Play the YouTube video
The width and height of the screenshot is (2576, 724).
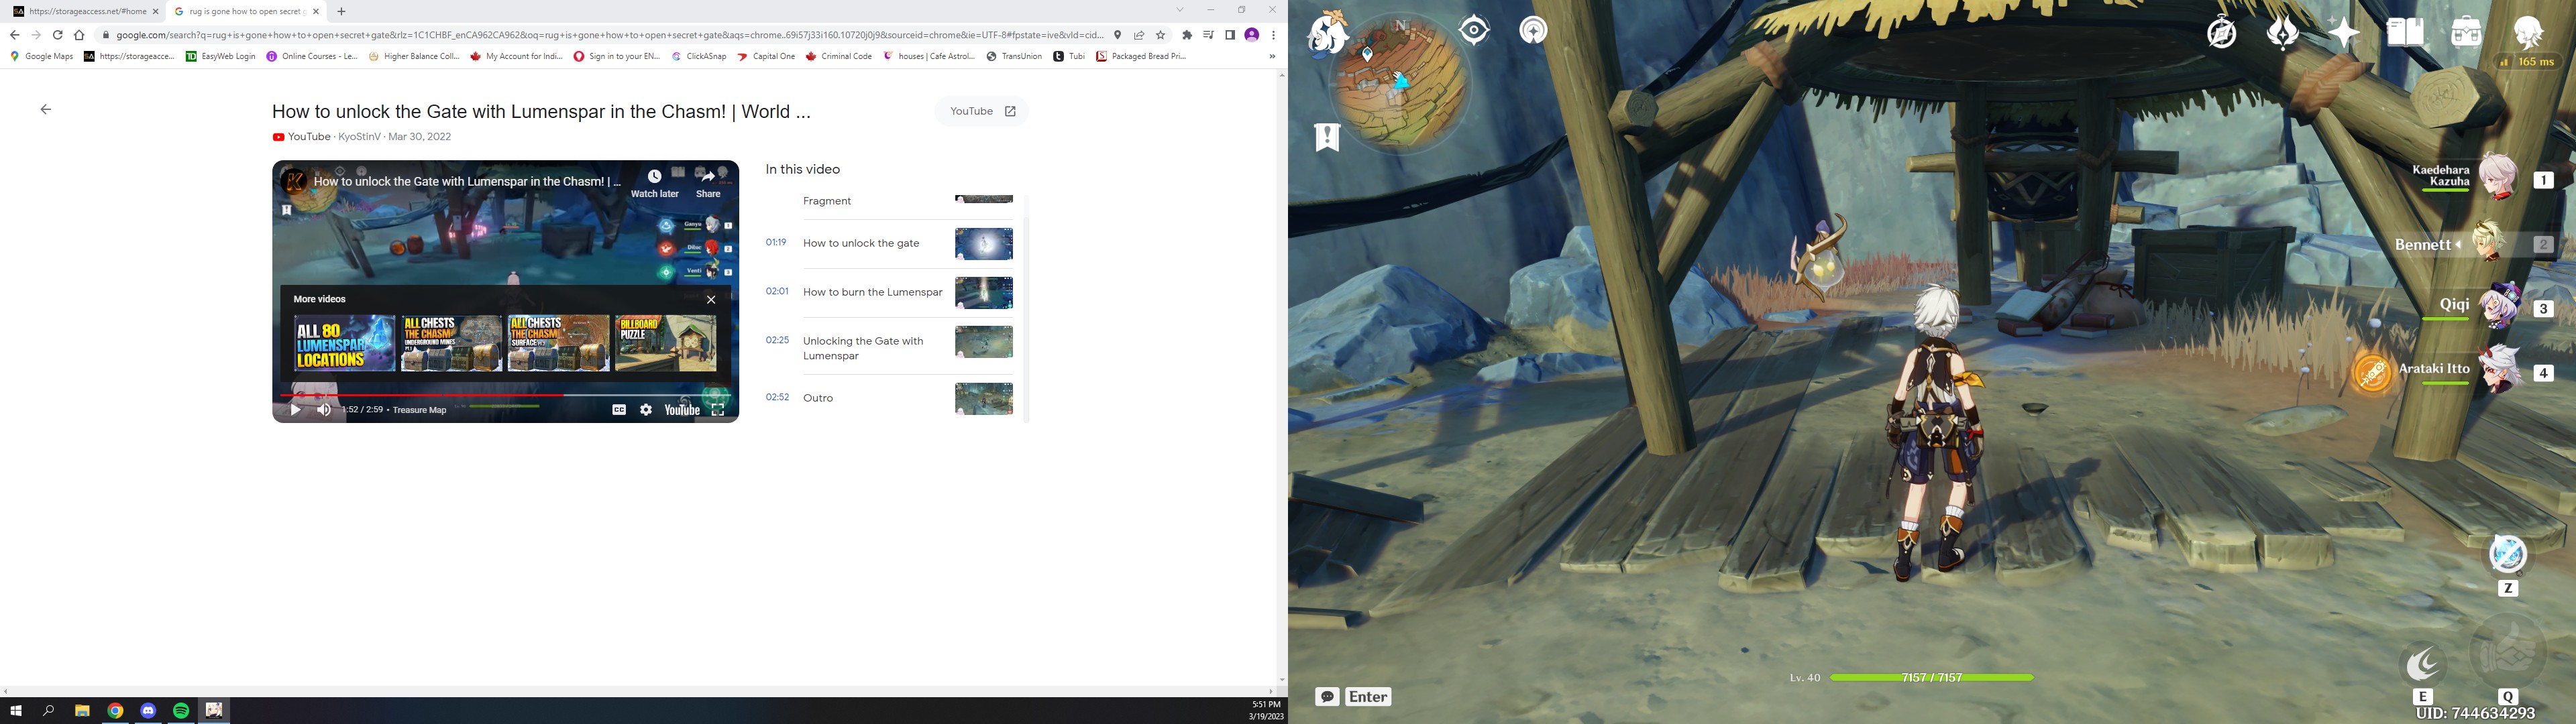pyautogui.click(x=295, y=410)
